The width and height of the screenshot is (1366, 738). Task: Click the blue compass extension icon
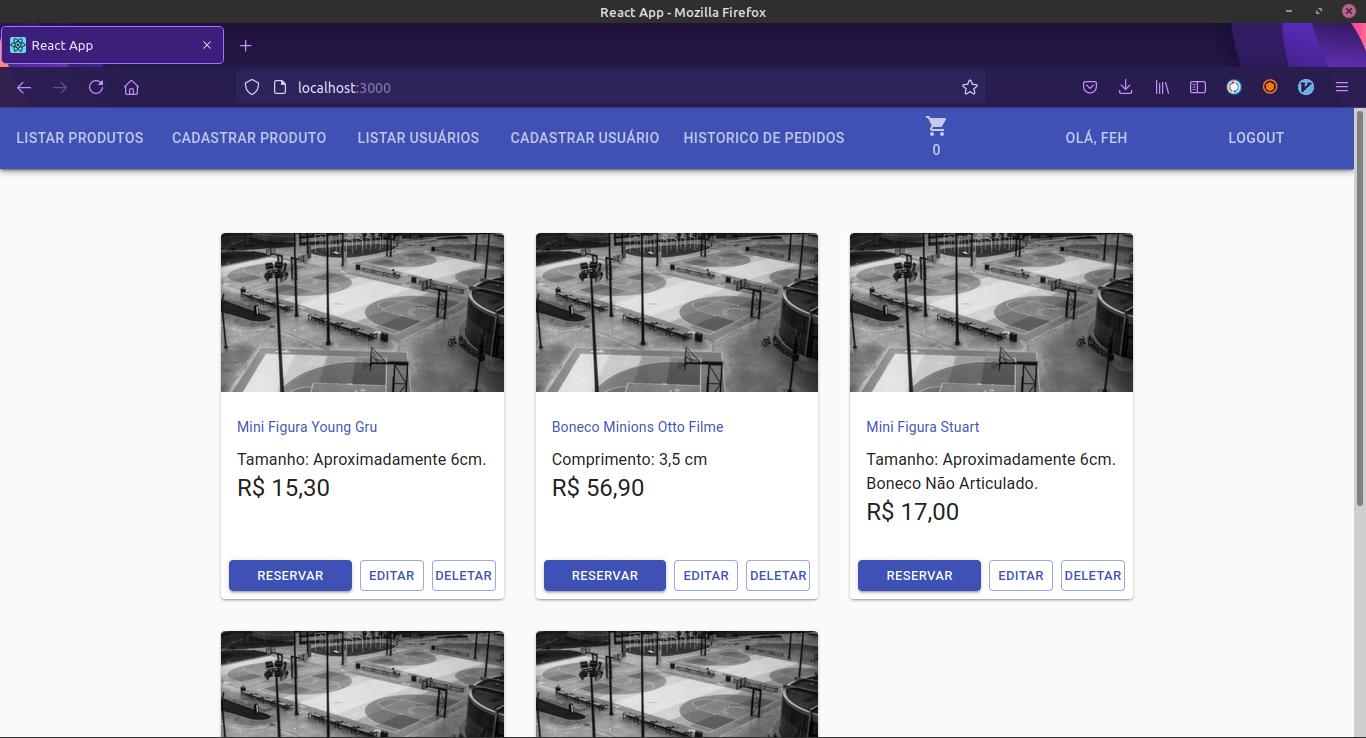click(1306, 88)
